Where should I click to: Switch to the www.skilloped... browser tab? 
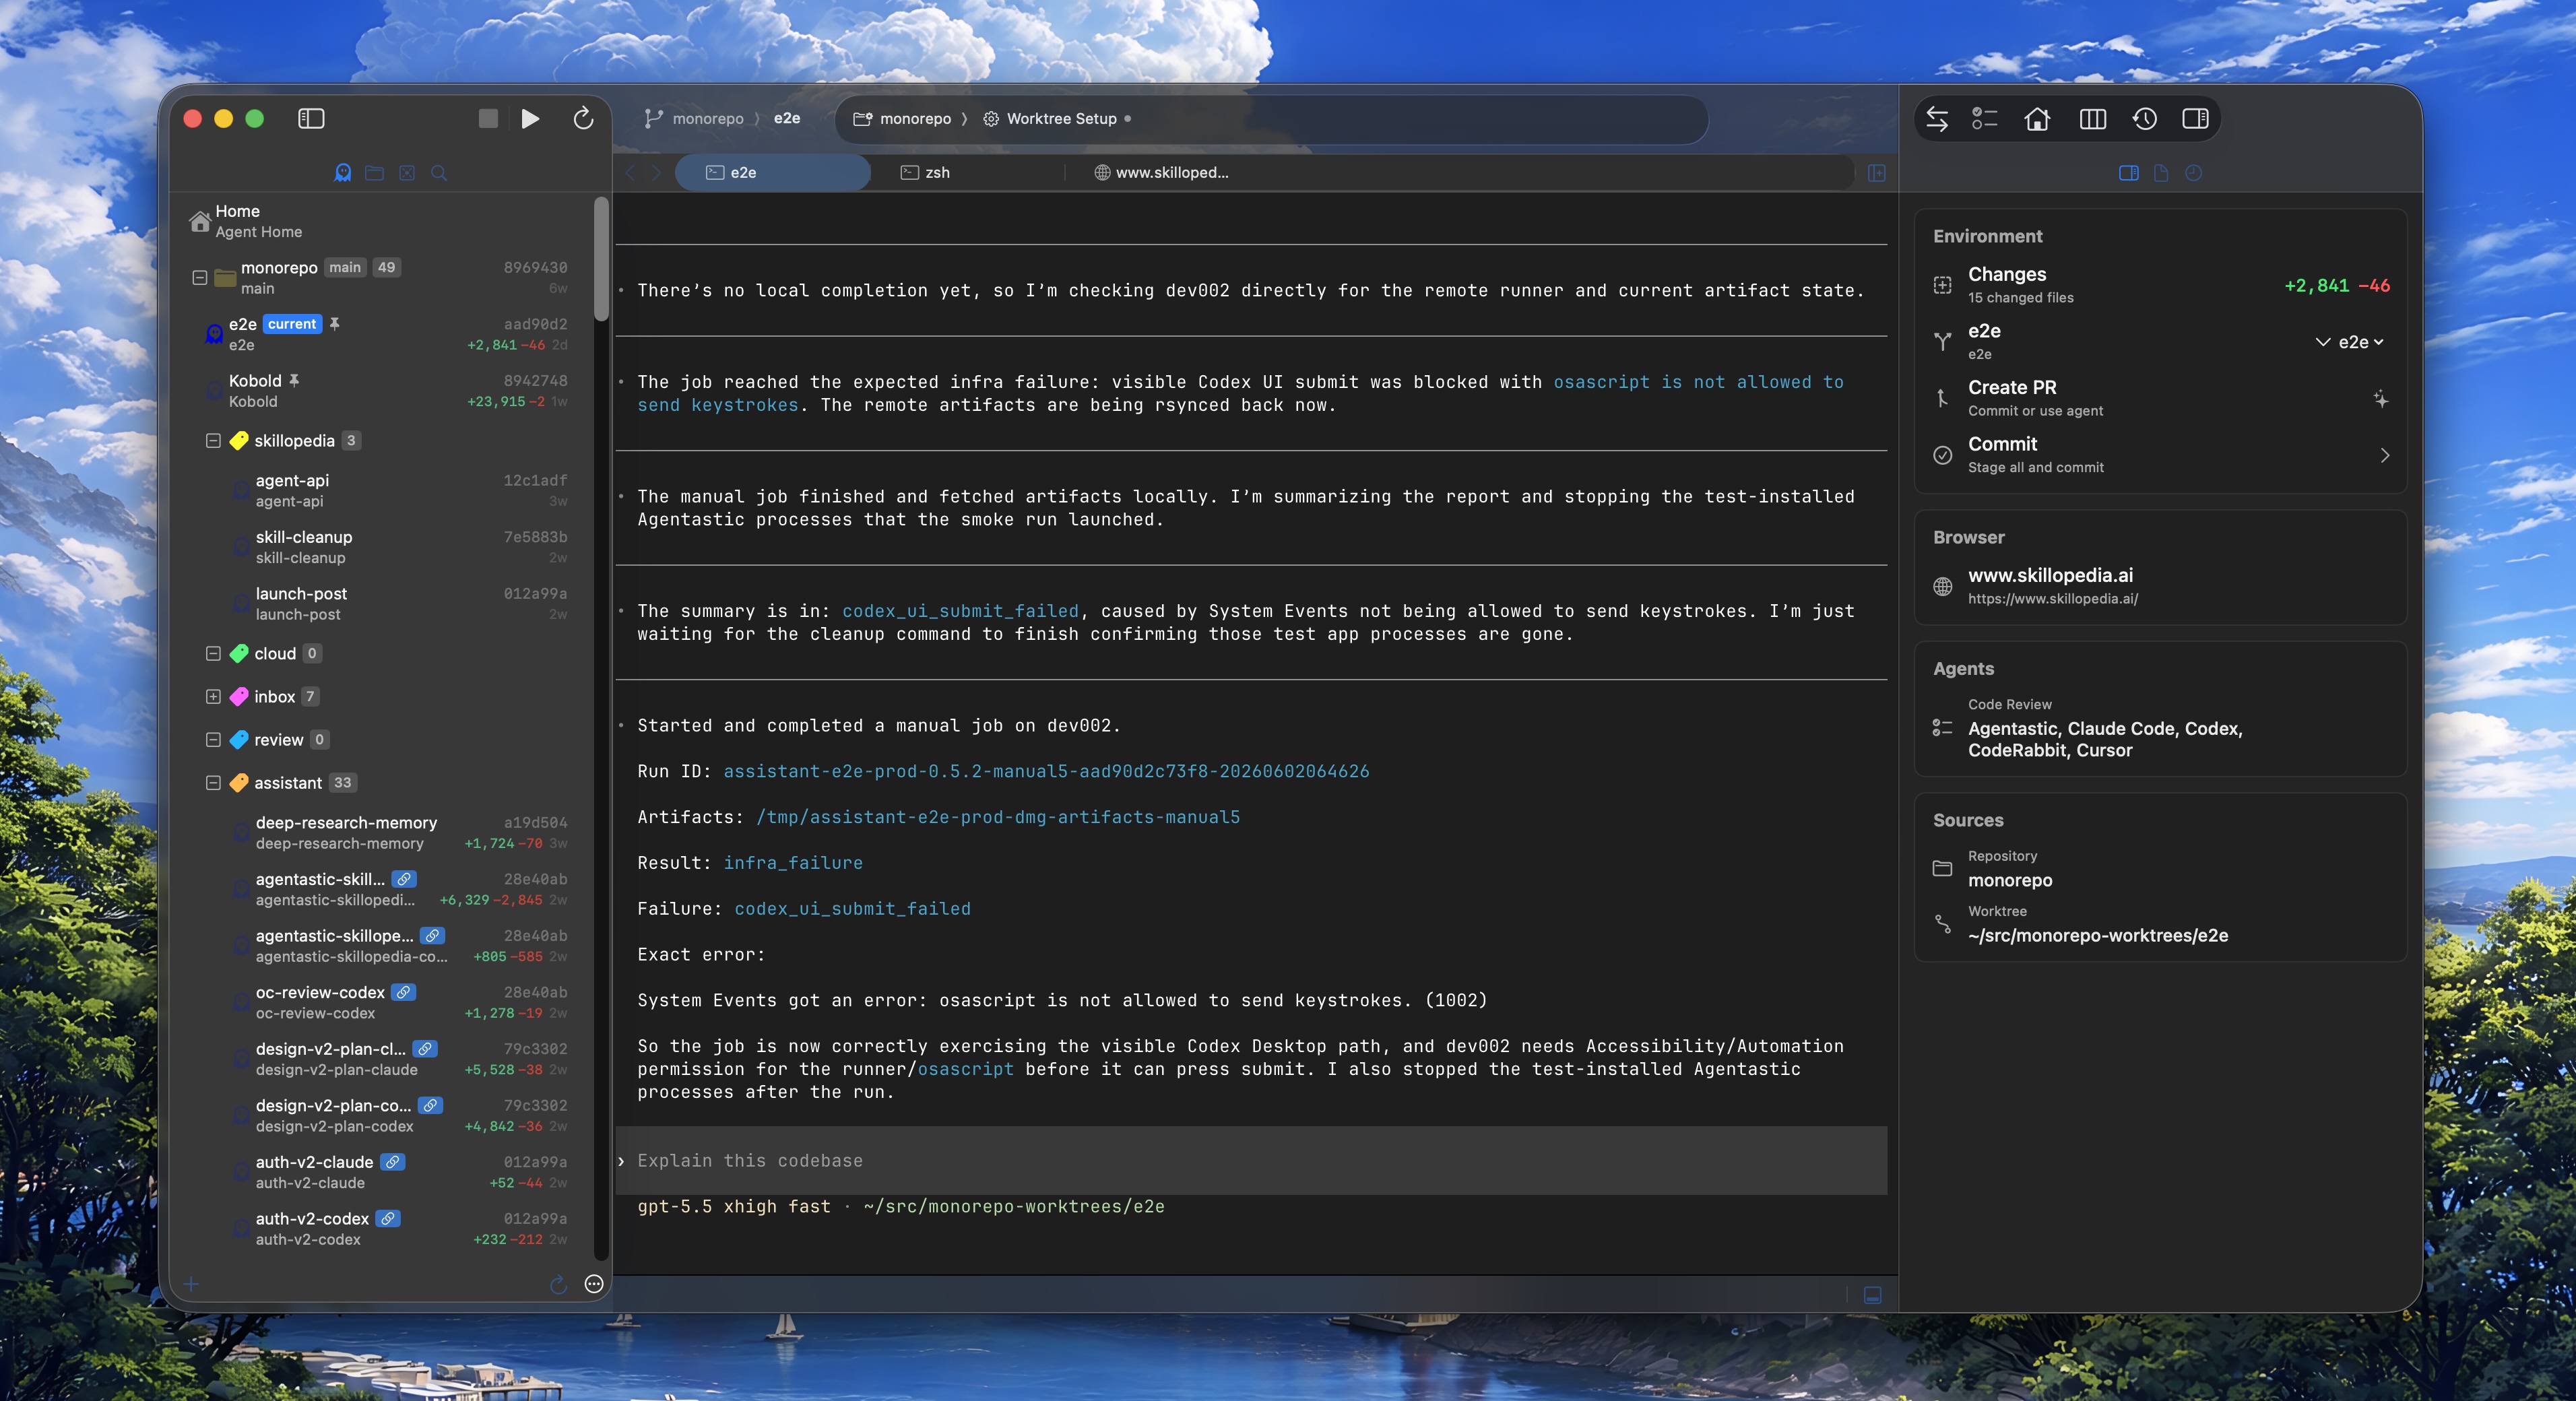pyautogui.click(x=1161, y=173)
